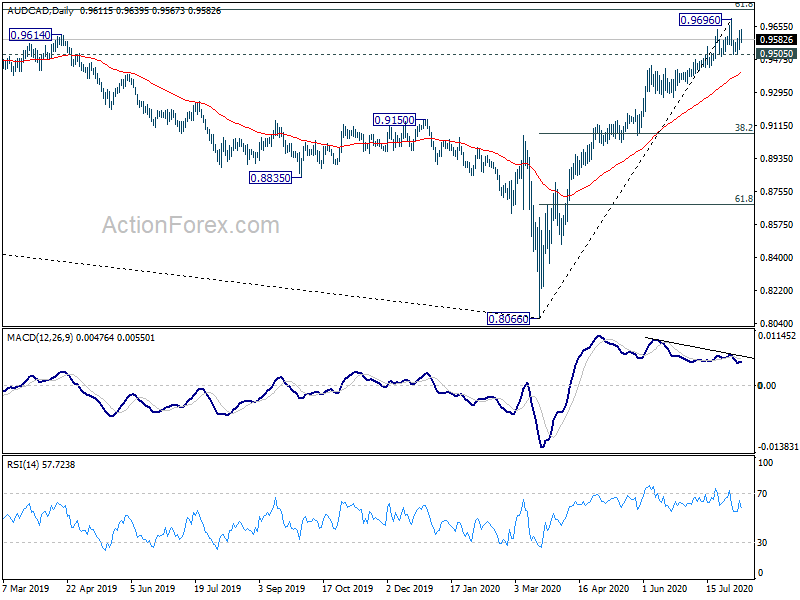Click the 16 Apr 2020 date label
The image size is (800, 600).
pyautogui.click(x=604, y=588)
